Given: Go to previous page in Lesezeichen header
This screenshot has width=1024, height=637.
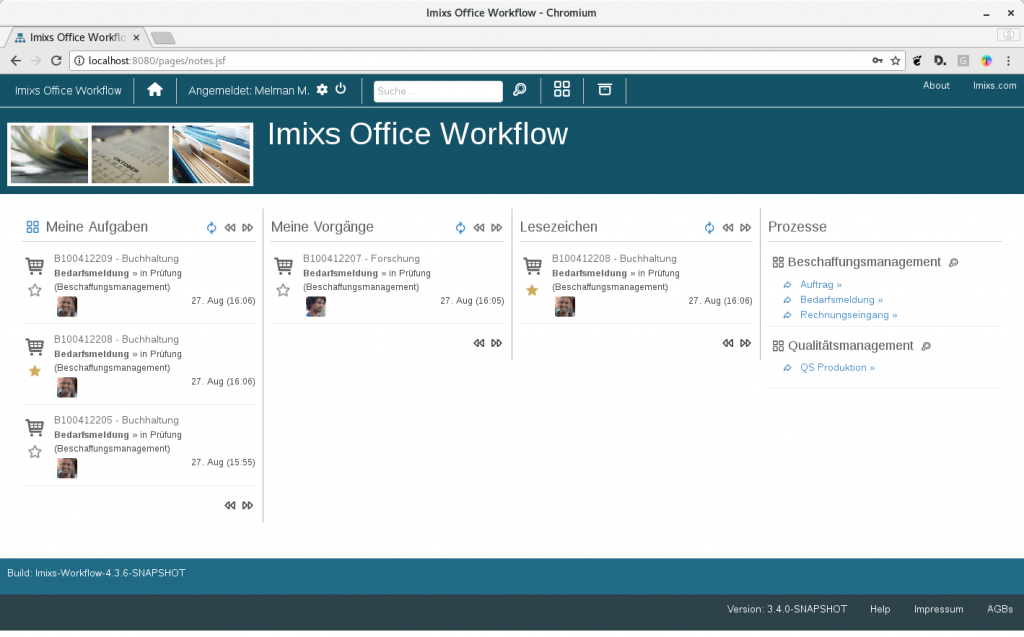Looking at the screenshot, I should (x=728, y=228).
